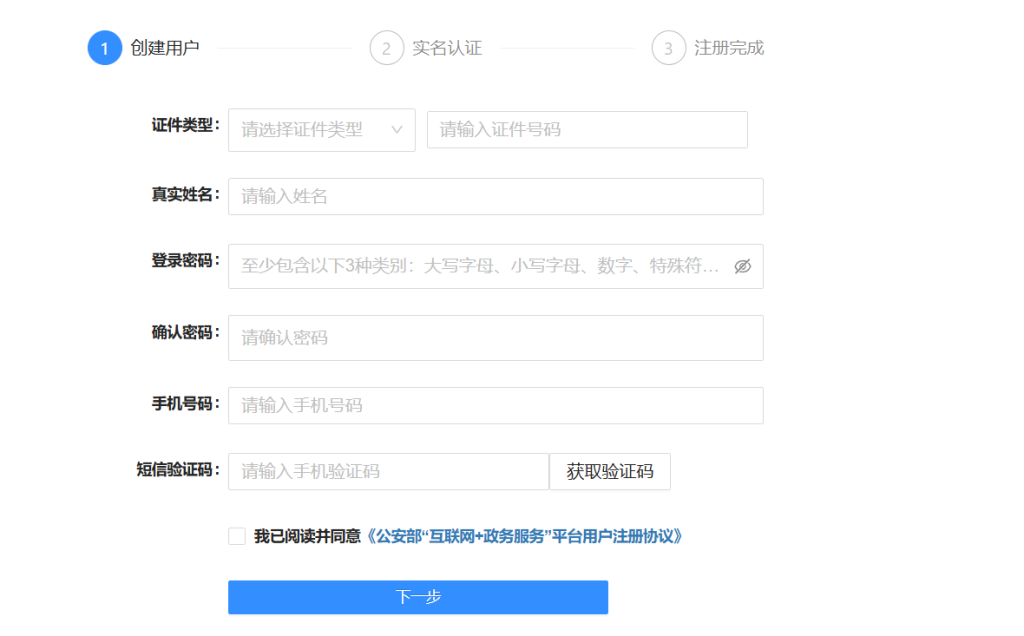Image resolution: width=1024 pixels, height=636 pixels.
Task: Click the 请输入姓名 real name field
Action: click(x=495, y=197)
